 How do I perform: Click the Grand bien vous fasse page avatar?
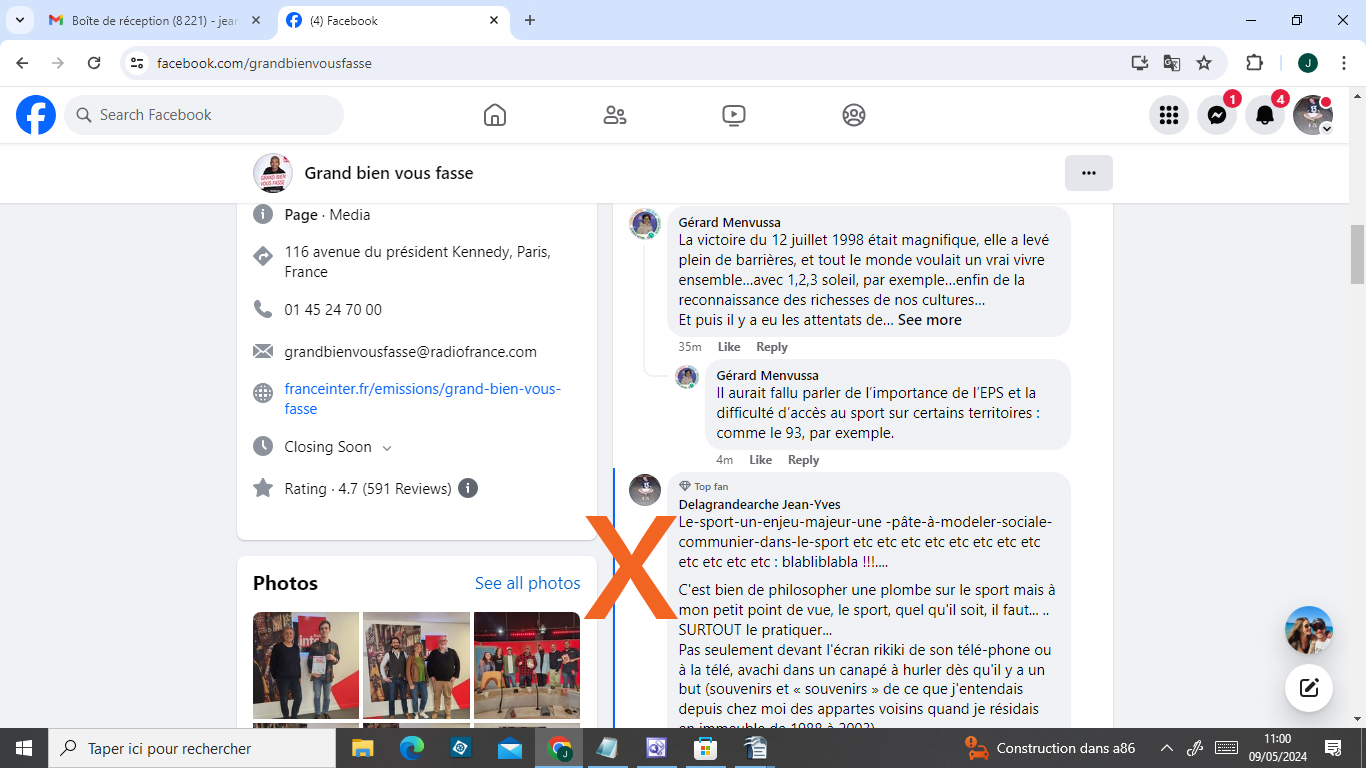pyautogui.click(x=273, y=173)
